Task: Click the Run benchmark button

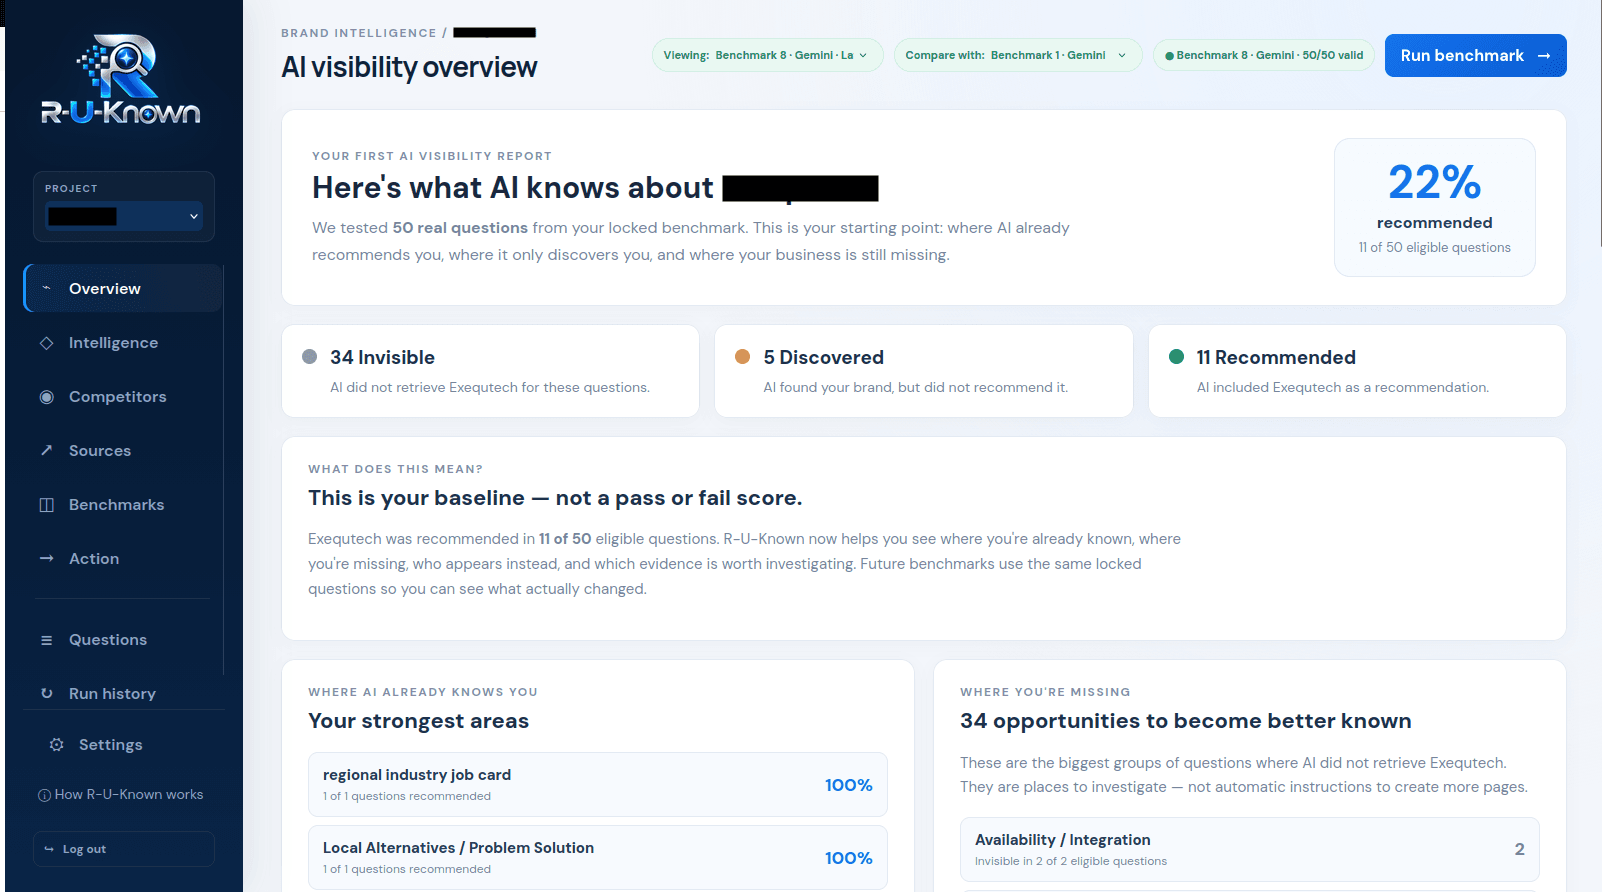Action: 1475,56
